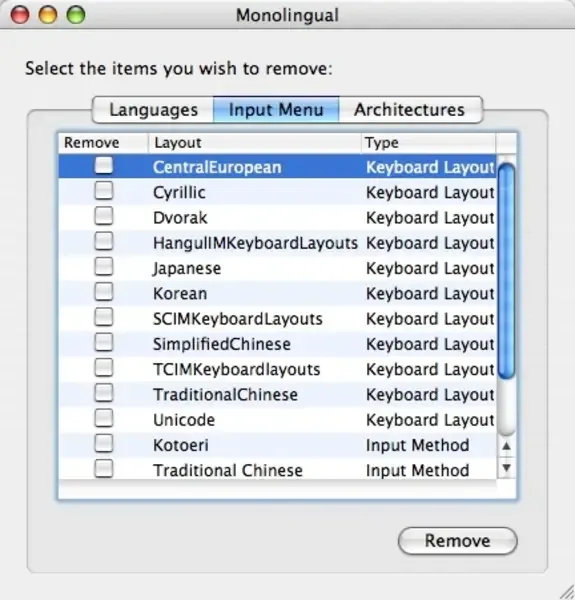Enable removal of HangulIMKeyboardLayouts
Image resolution: width=575 pixels, height=600 pixels.
click(104, 241)
